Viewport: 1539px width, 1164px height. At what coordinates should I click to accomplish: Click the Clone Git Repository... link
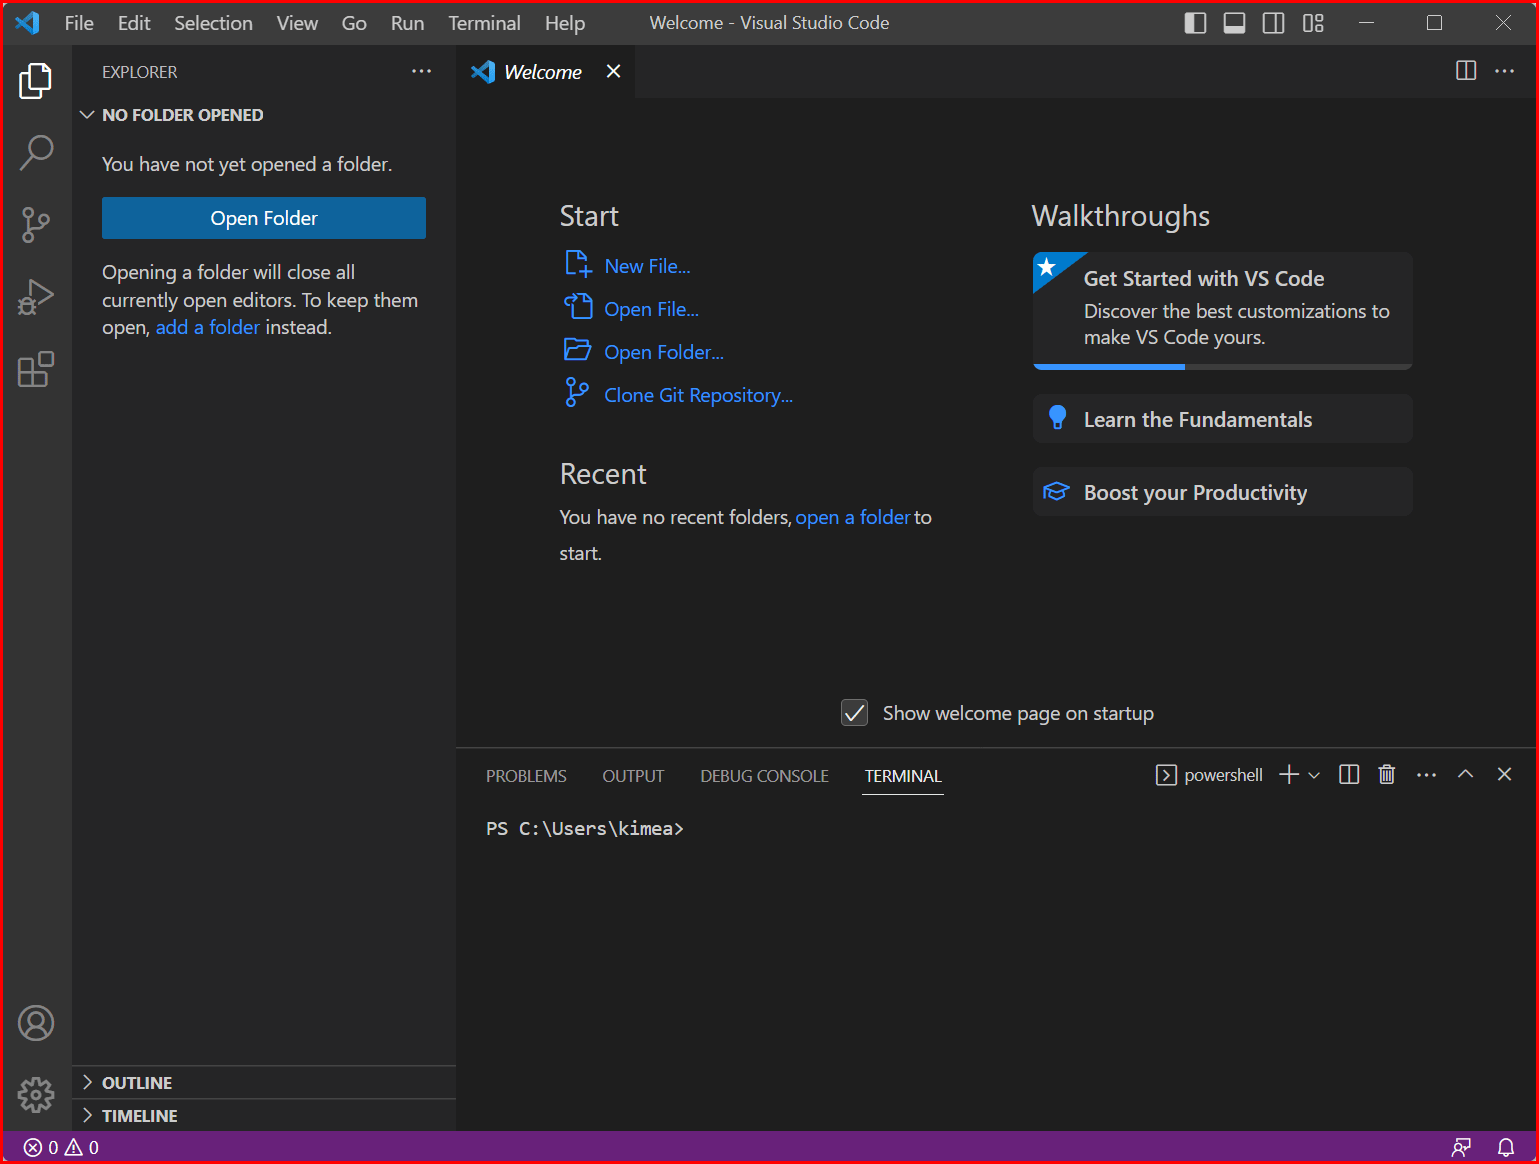698,395
